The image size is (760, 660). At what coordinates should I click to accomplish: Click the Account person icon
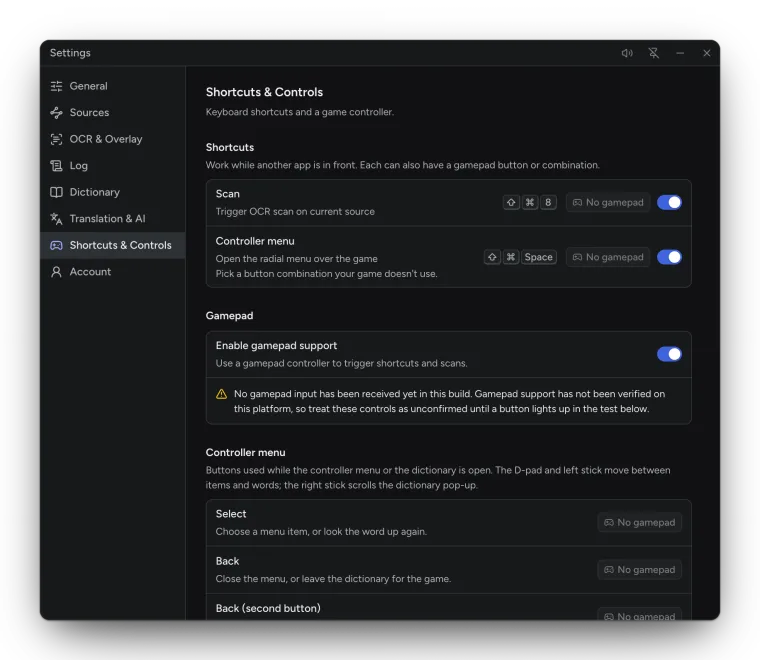tap(56, 272)
